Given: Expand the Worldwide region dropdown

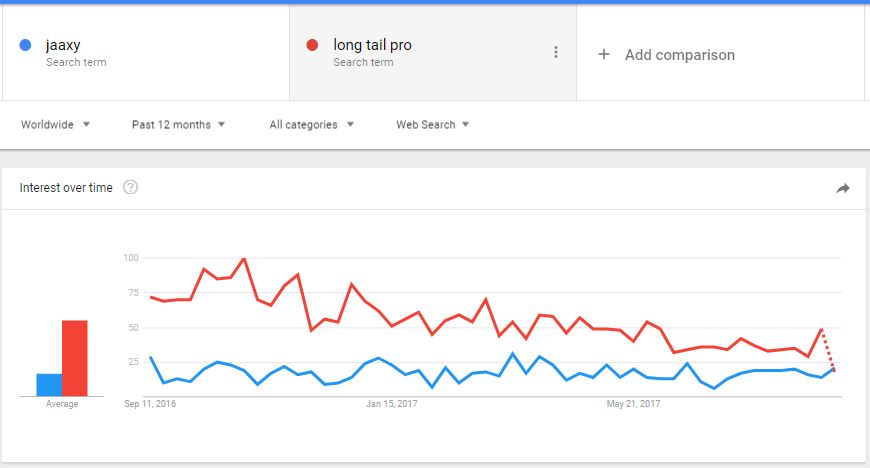Looking at the screenshot, I should [55, 124].
